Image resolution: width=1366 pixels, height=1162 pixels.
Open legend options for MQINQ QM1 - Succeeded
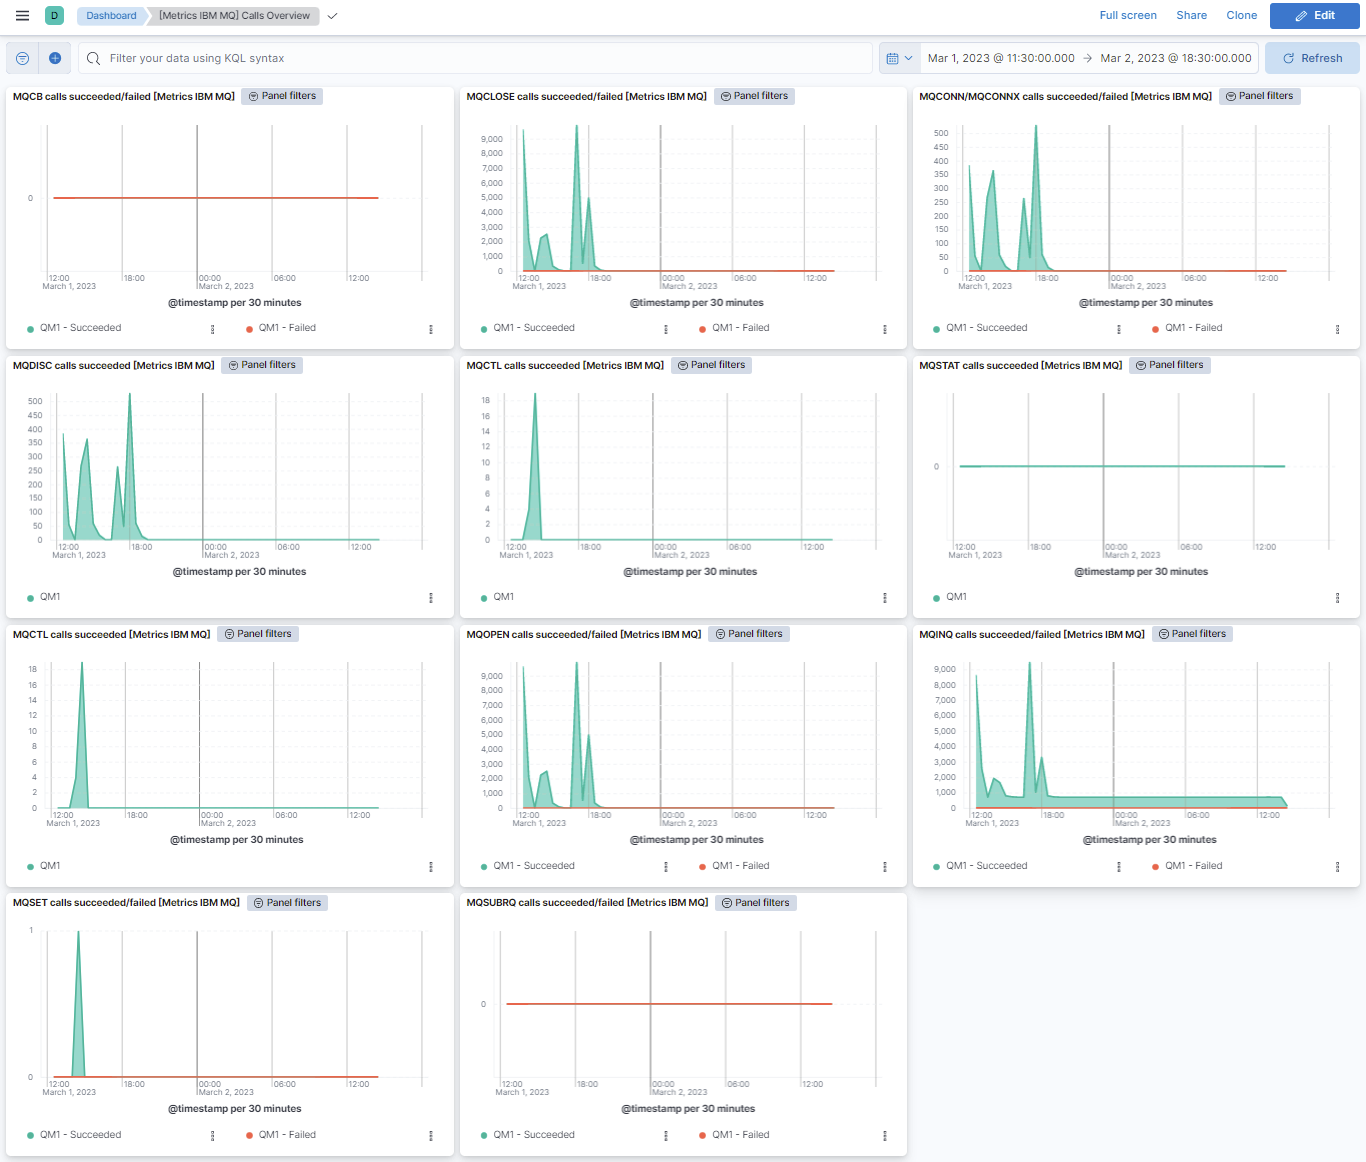[1118, 867]
